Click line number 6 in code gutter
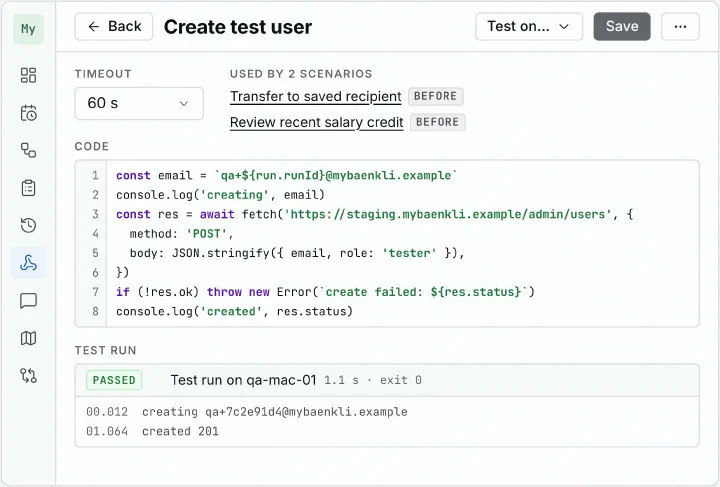 tap(95, 273)
